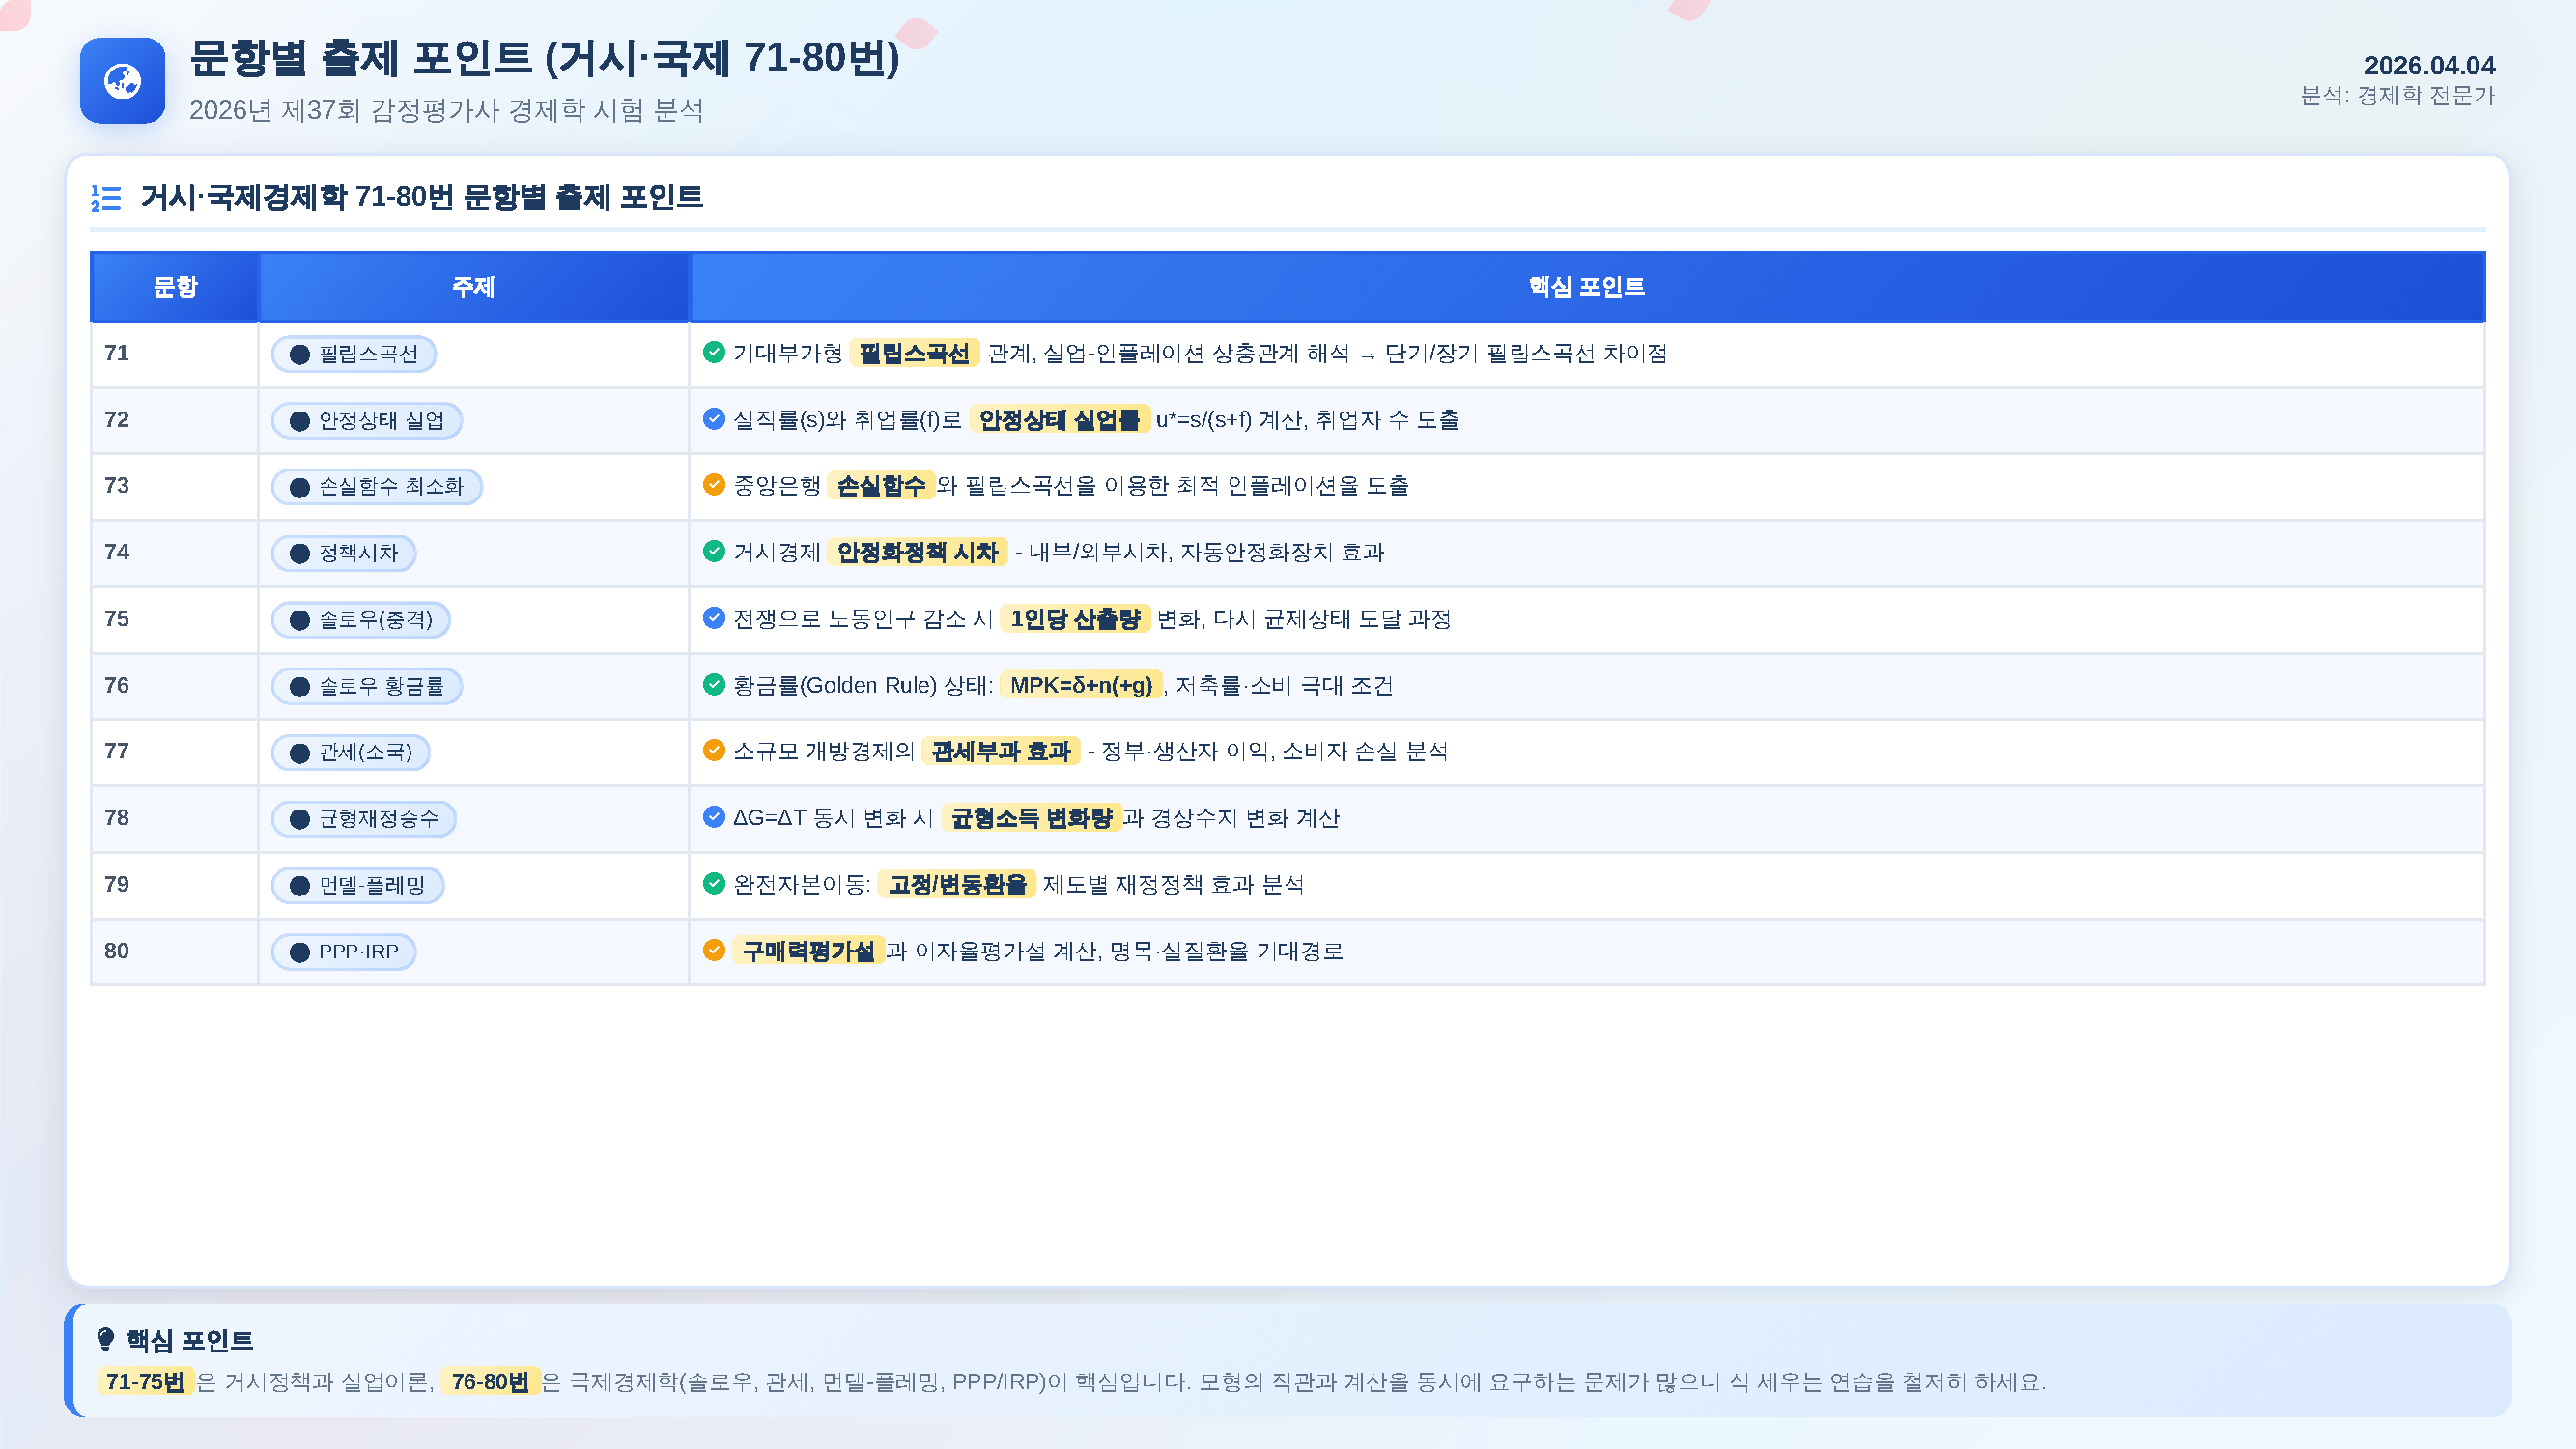Click highlighted MPK=δ+n(+g) formula
Image resolution: width=2576 pixels, height=1449 pixels.
click(x=1081, y=685)
